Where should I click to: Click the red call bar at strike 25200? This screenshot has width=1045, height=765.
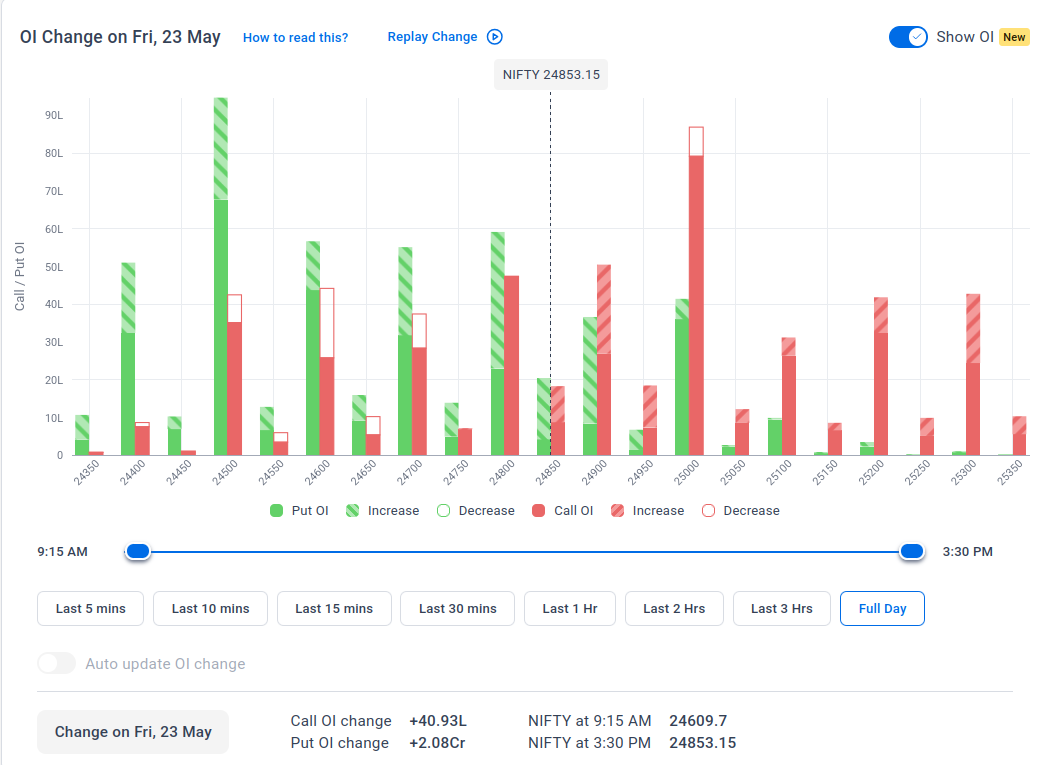point(881,377)
